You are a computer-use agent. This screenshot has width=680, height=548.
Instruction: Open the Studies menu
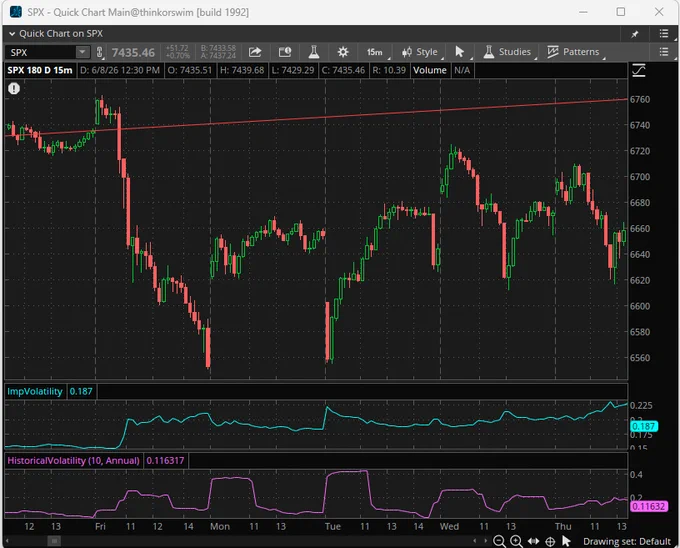[x=507, y=52]
